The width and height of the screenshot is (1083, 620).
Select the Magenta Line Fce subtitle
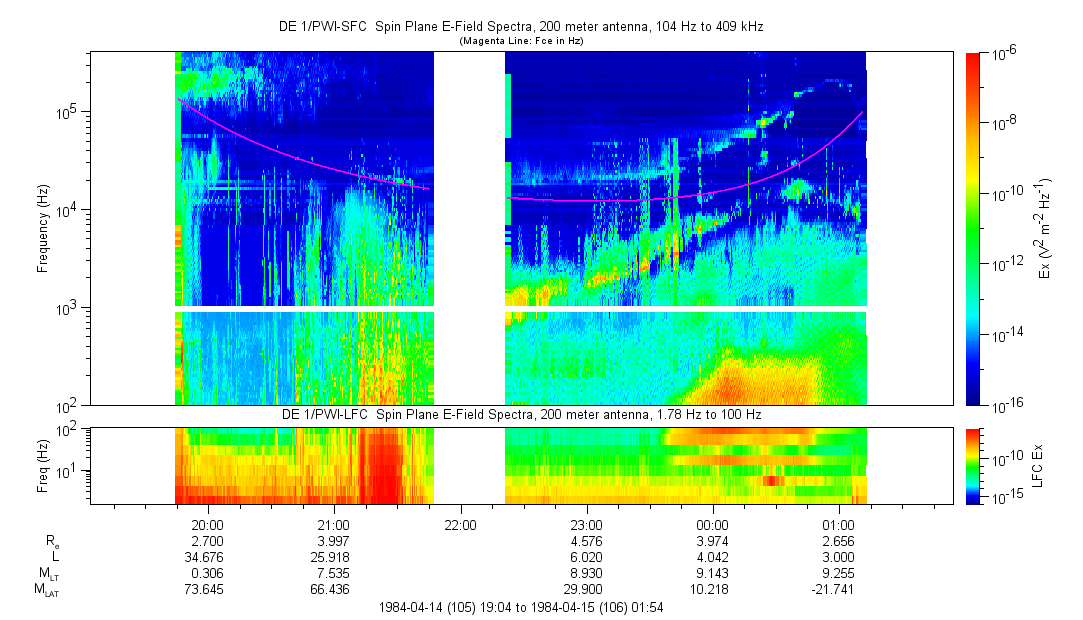520,41
